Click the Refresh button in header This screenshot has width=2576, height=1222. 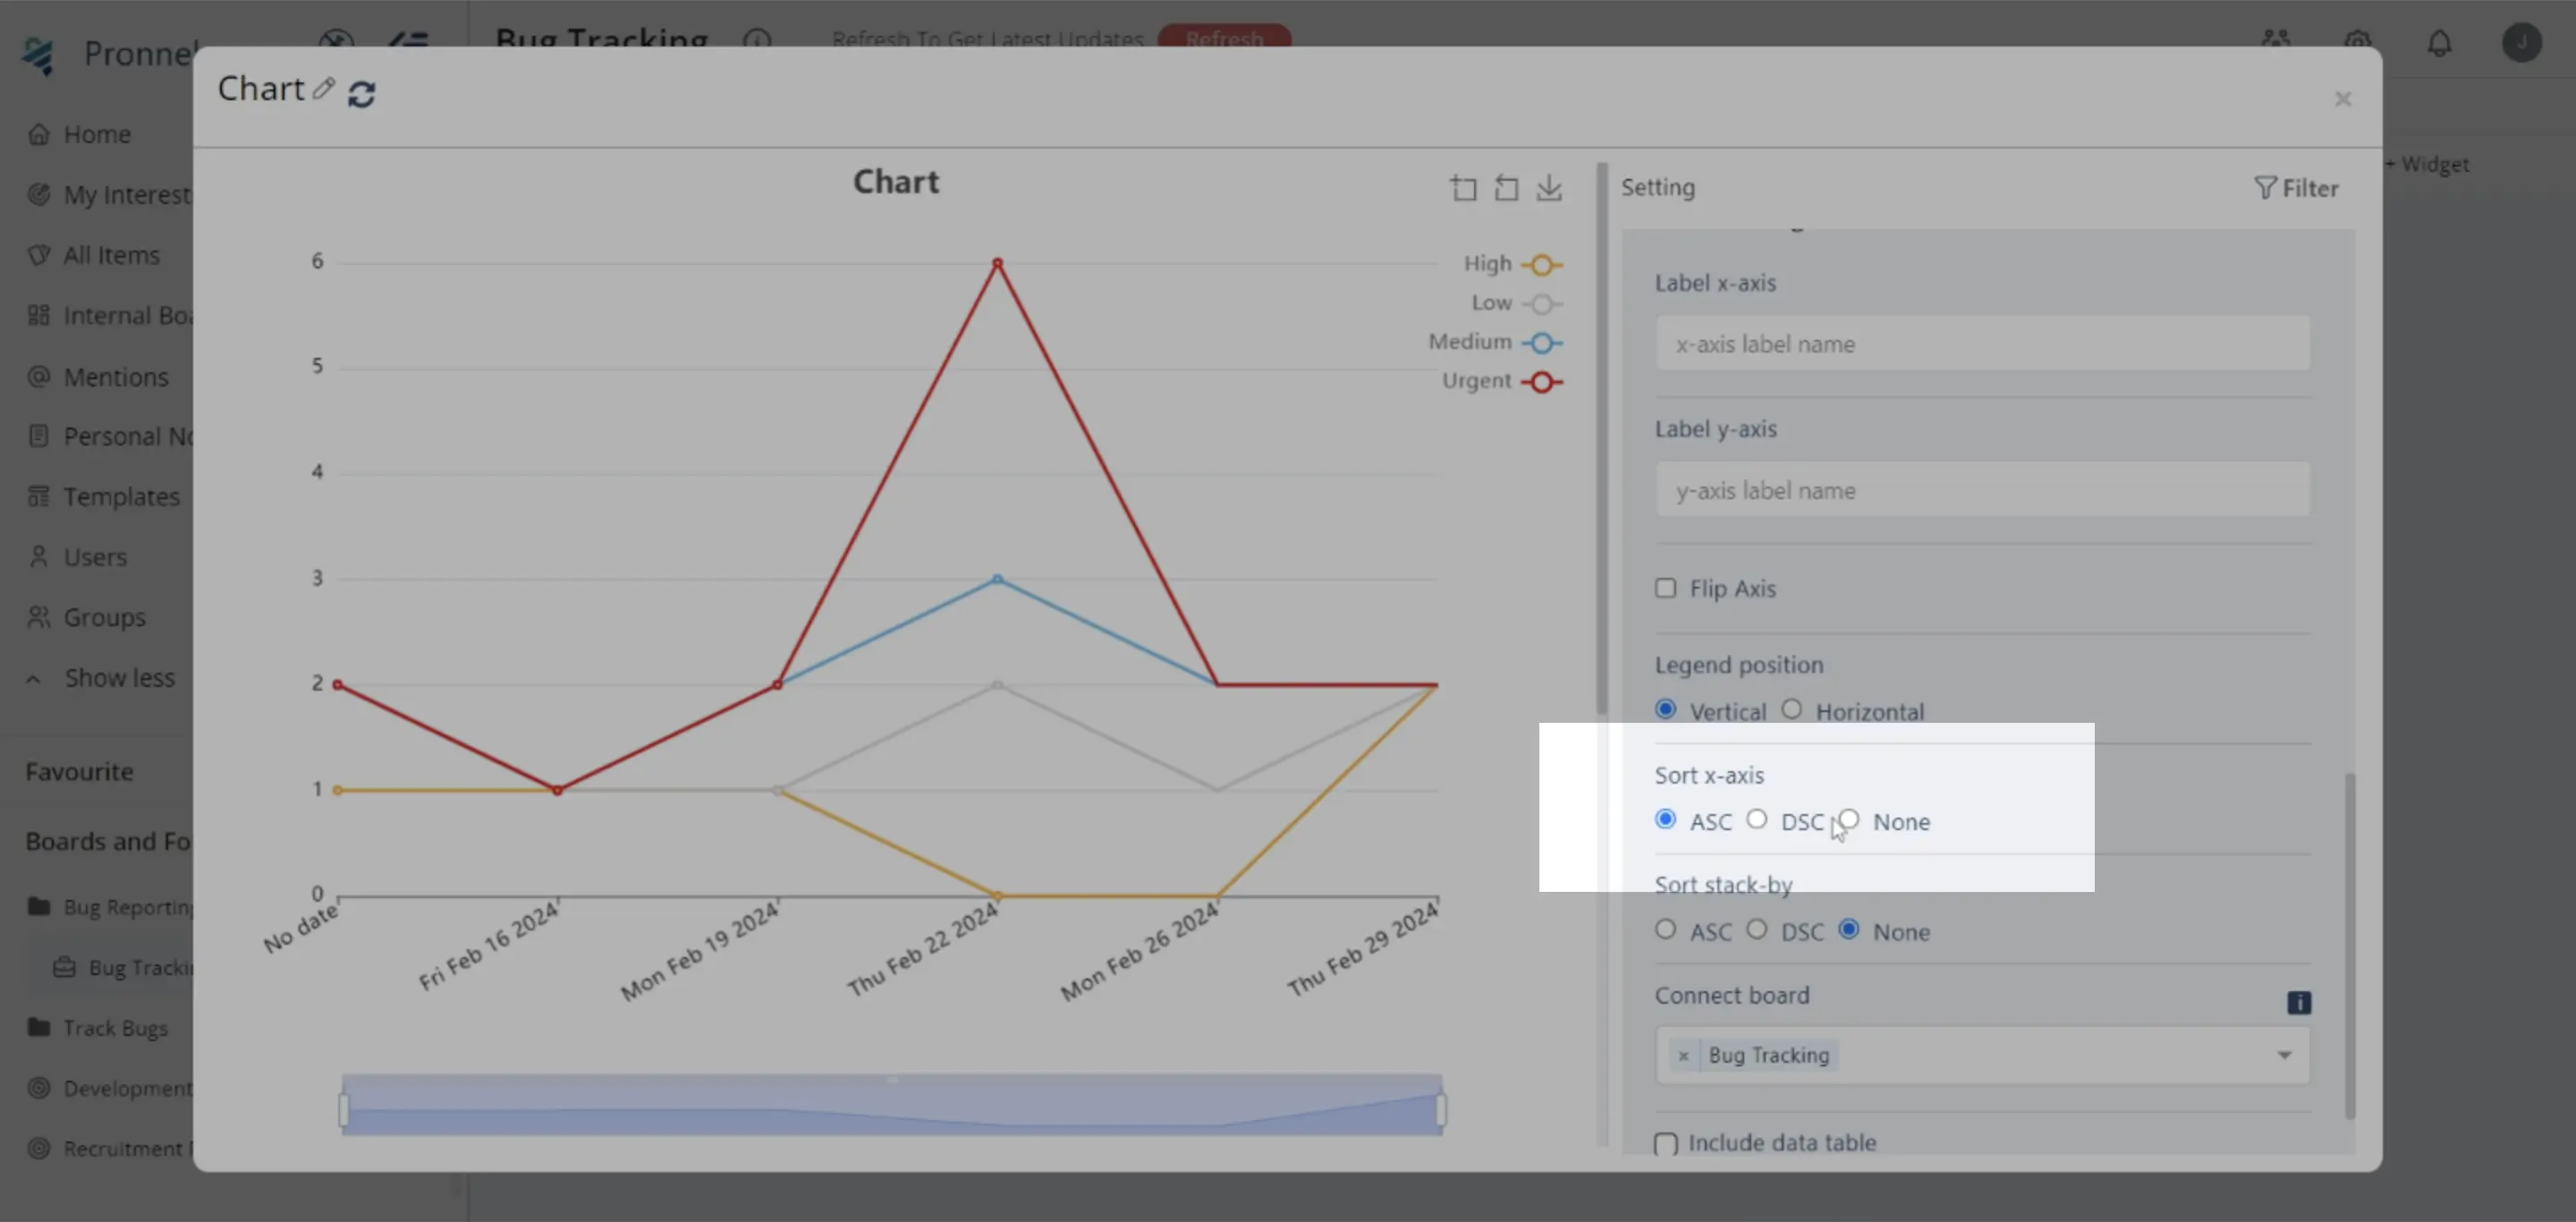click(1224, 38)
